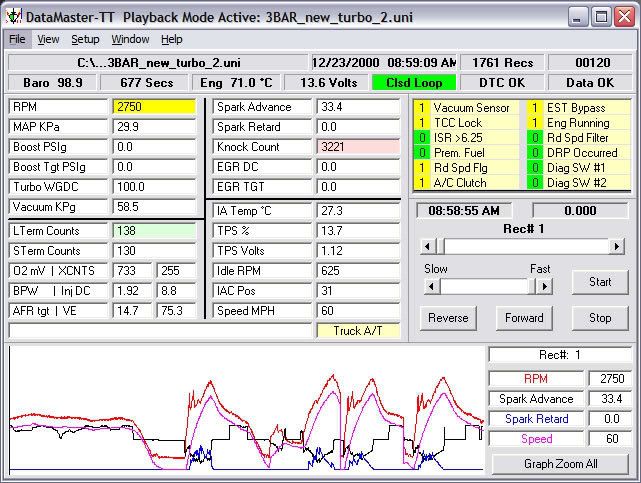
Task: Open the View menu
Action: 48,39
